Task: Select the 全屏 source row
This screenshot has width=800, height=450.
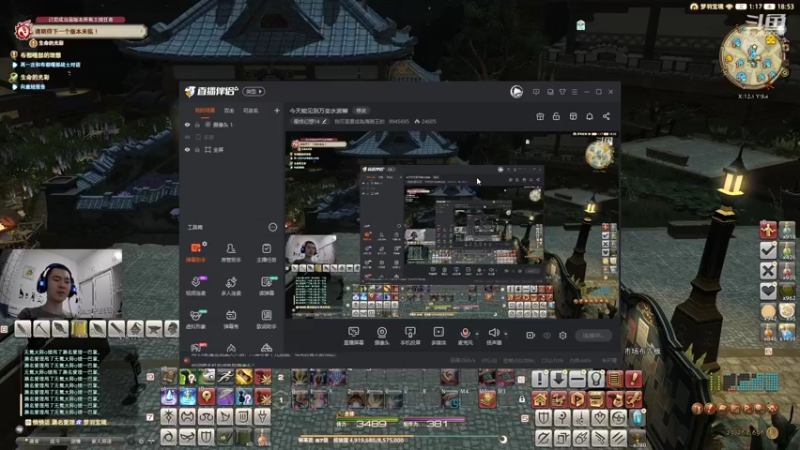Action: click(232, 149)
